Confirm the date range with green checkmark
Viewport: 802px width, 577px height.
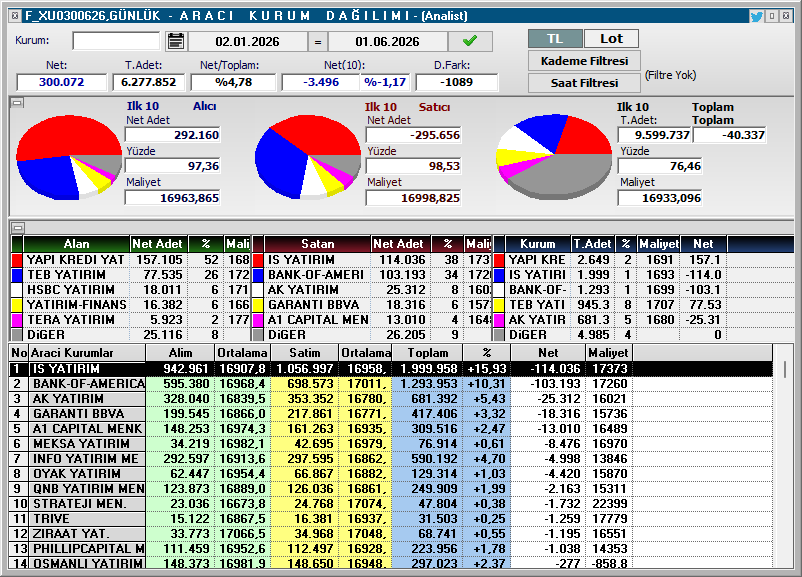(470, 41)
